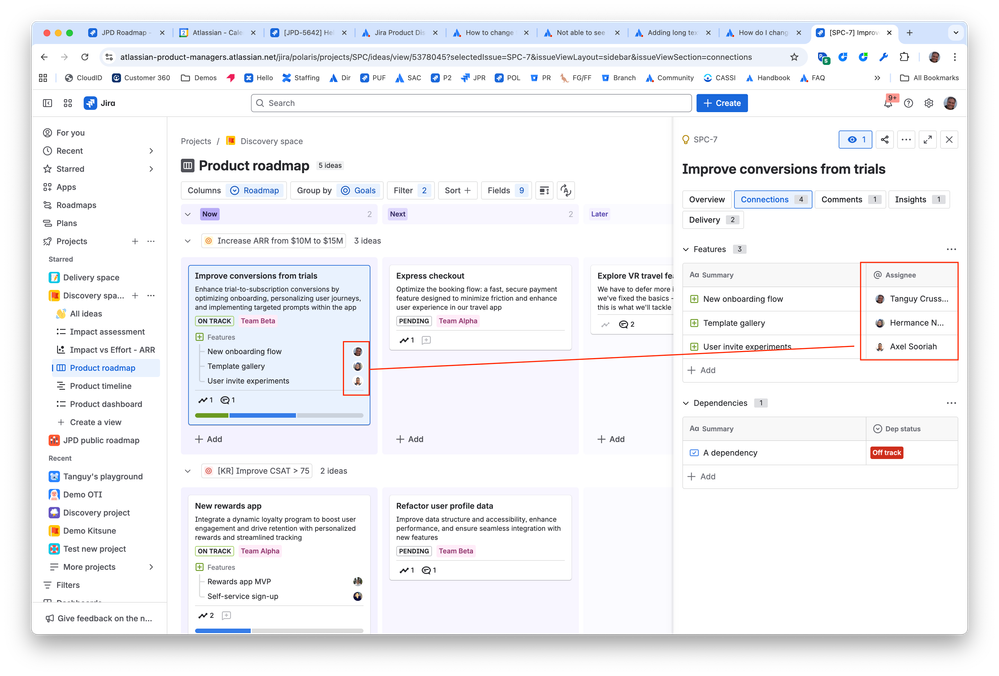Expand More projects chevron
The height and width of the screenshot is (676, 999).
(151, 567)
